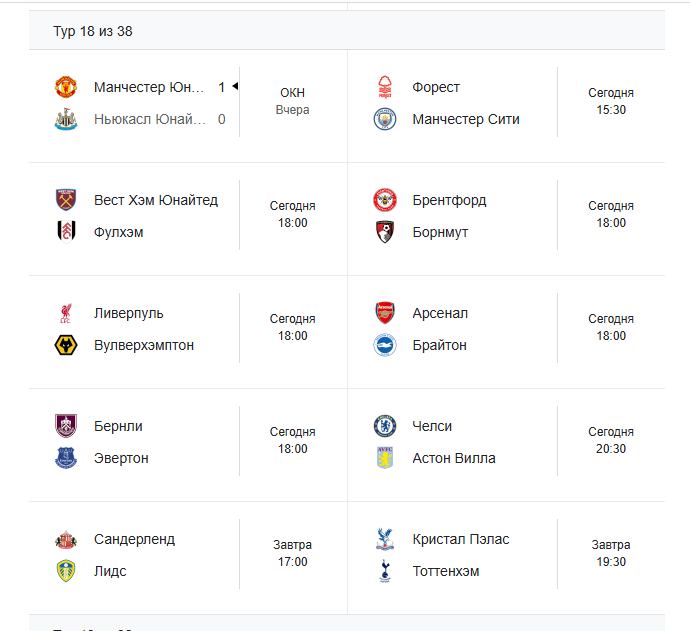The image size is (690, 631).
Task: Open the Брентфорд team link
Action: (449, 200)
